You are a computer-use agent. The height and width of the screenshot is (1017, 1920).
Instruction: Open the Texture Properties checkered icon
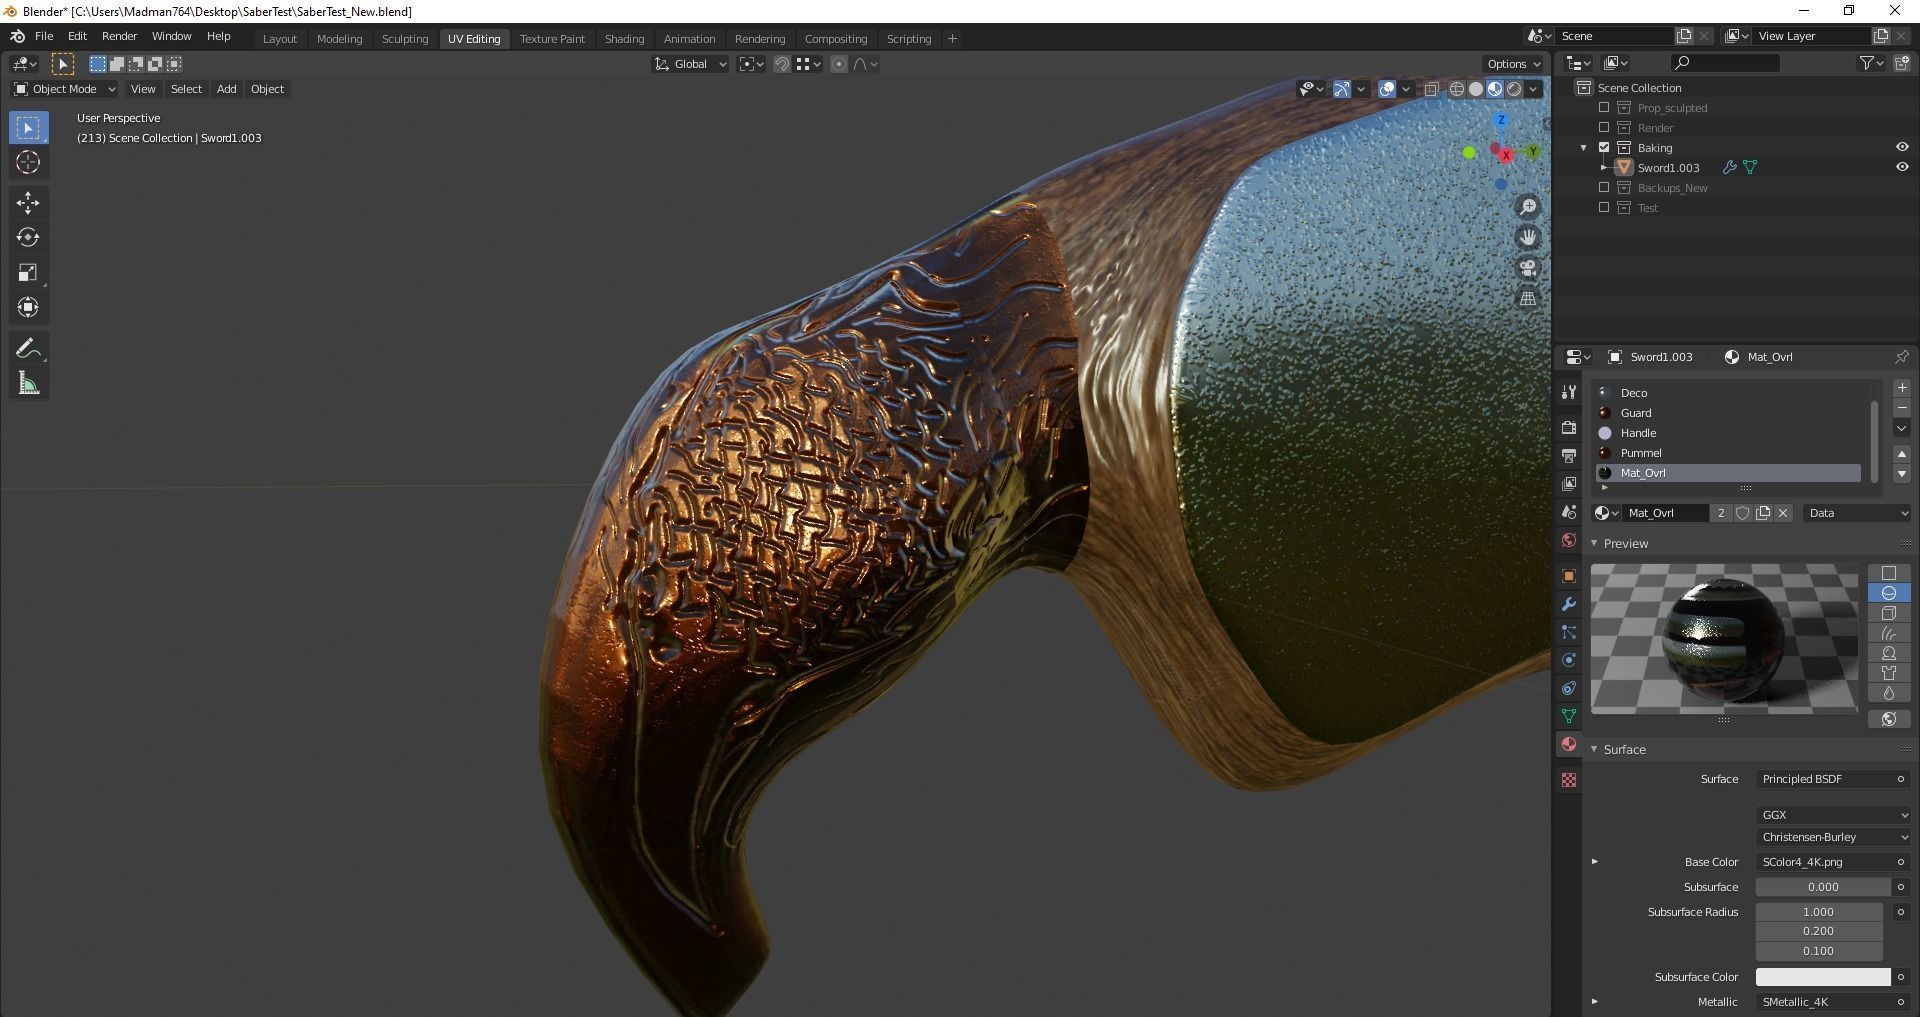pyautogui.click(x=1568, y=780)
